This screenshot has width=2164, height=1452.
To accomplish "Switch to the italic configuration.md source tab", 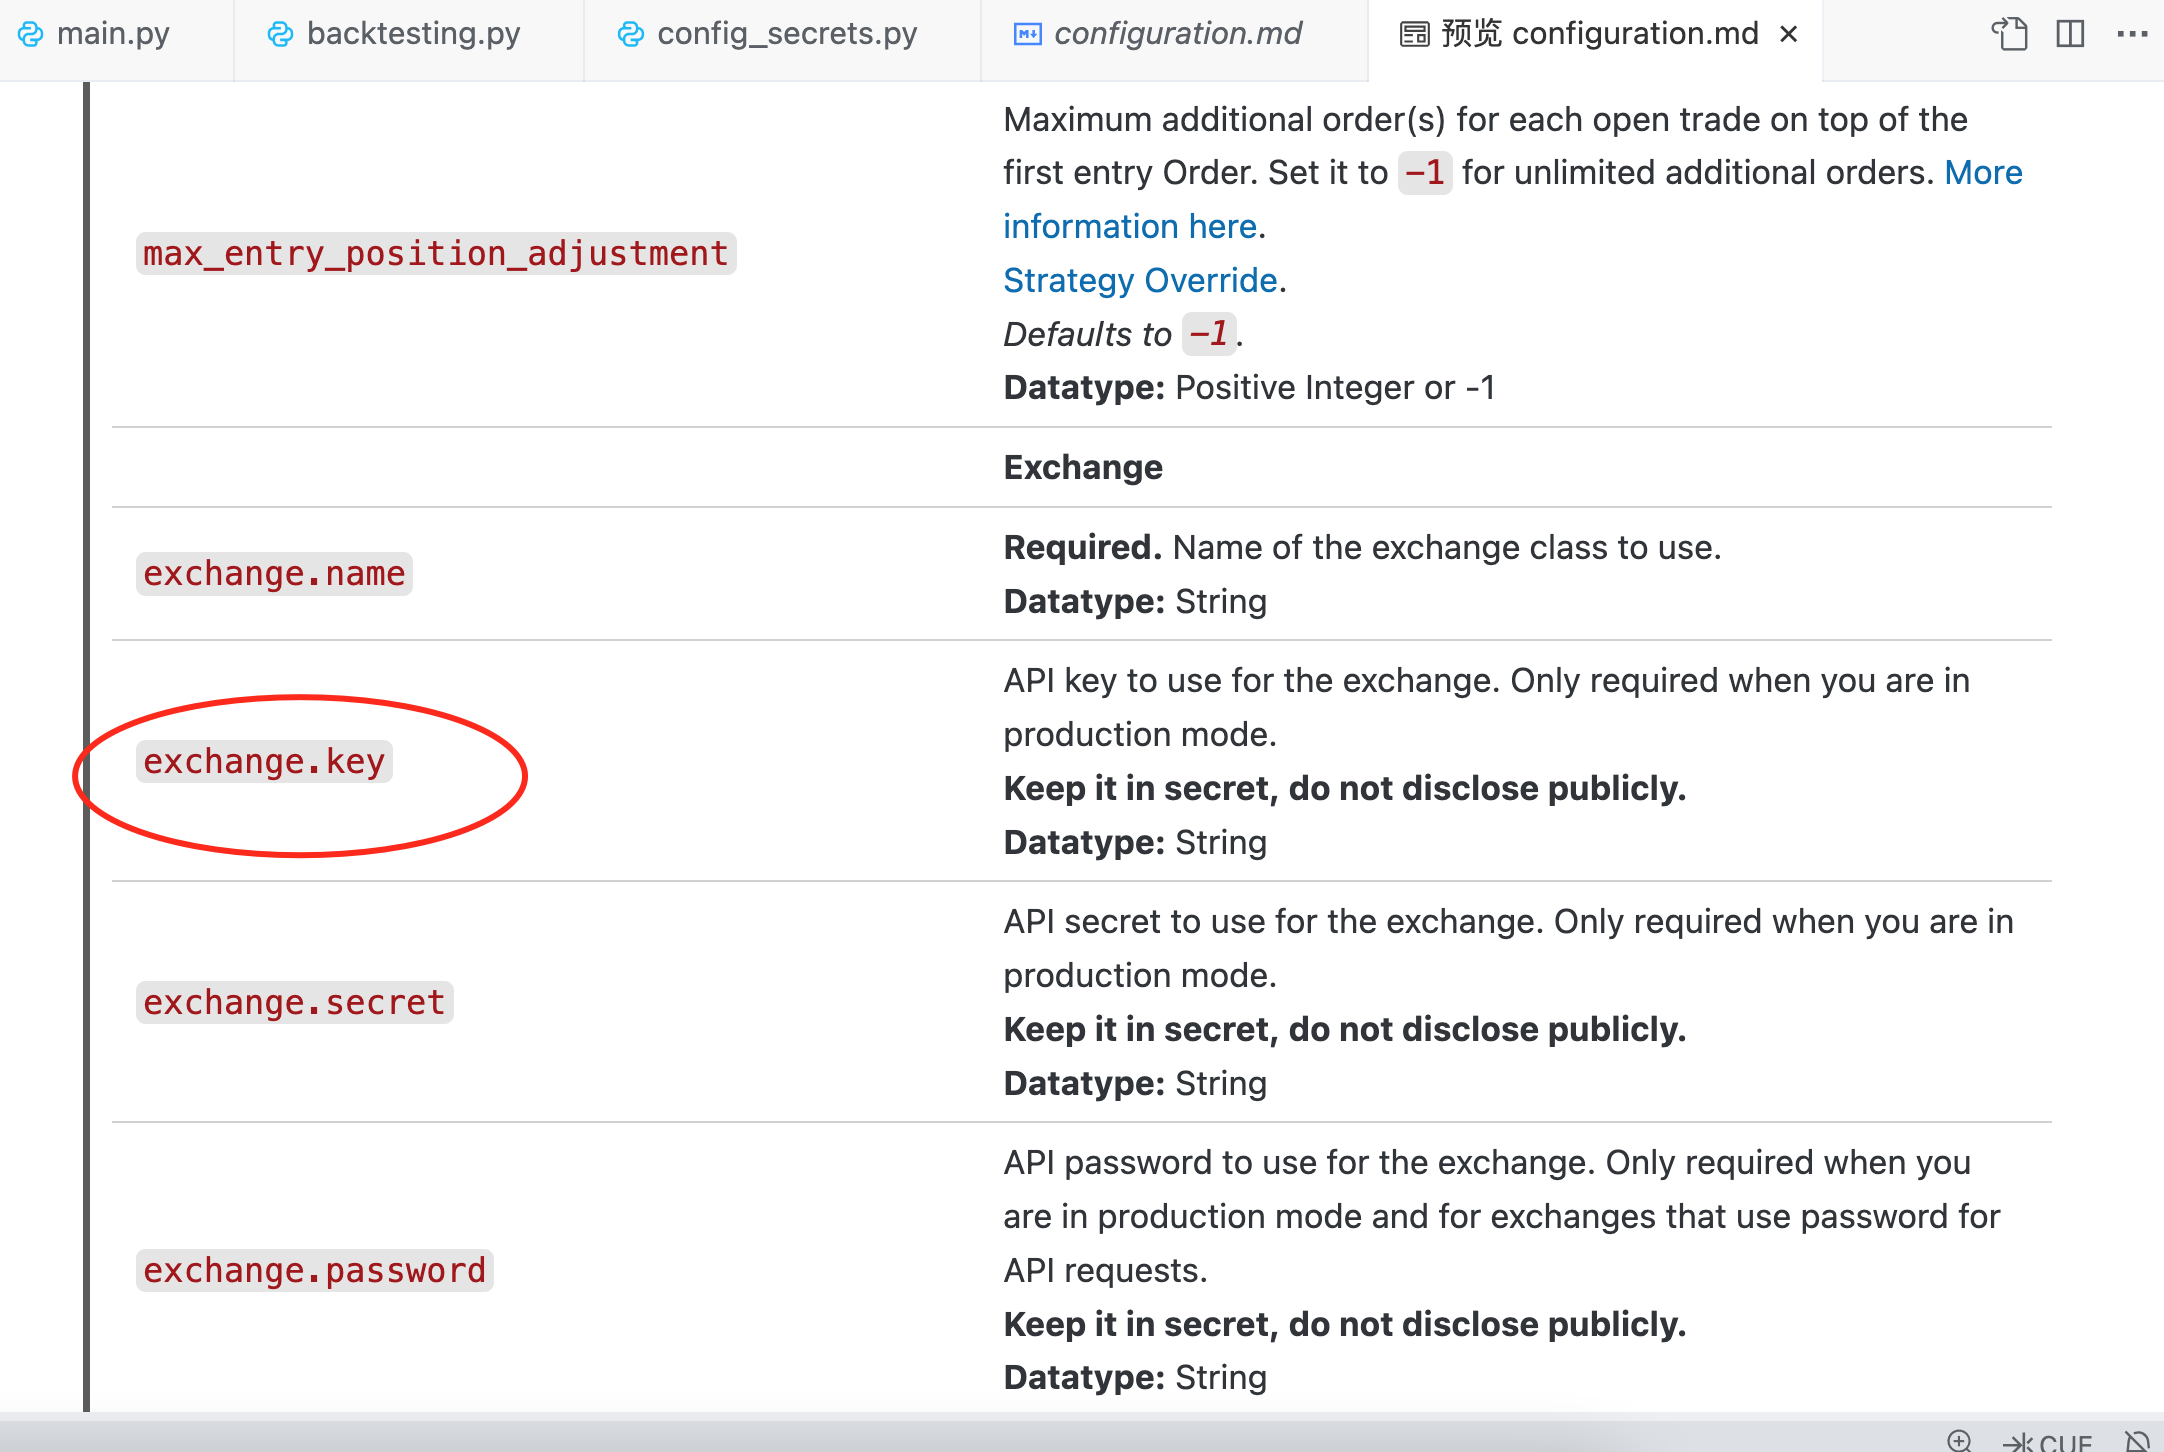I will tap(1177, 34).
